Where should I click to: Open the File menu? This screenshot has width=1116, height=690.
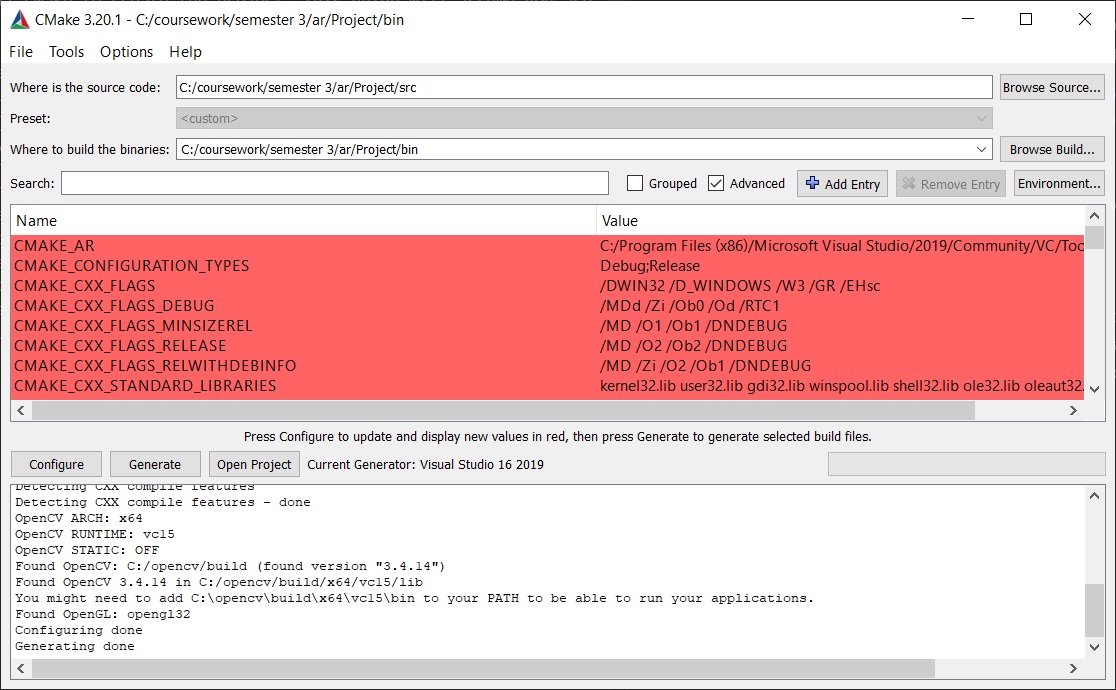(x=21, y=51)
